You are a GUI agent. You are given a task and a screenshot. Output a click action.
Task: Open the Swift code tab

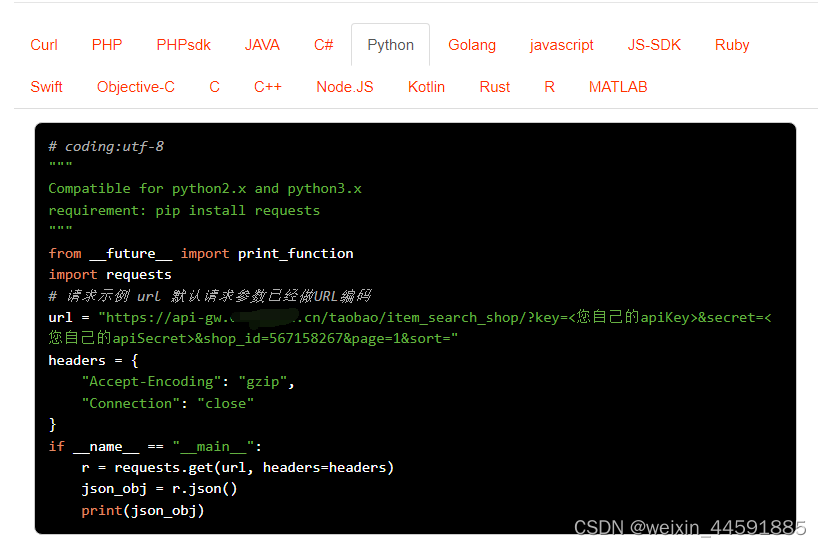click(46, 87)
